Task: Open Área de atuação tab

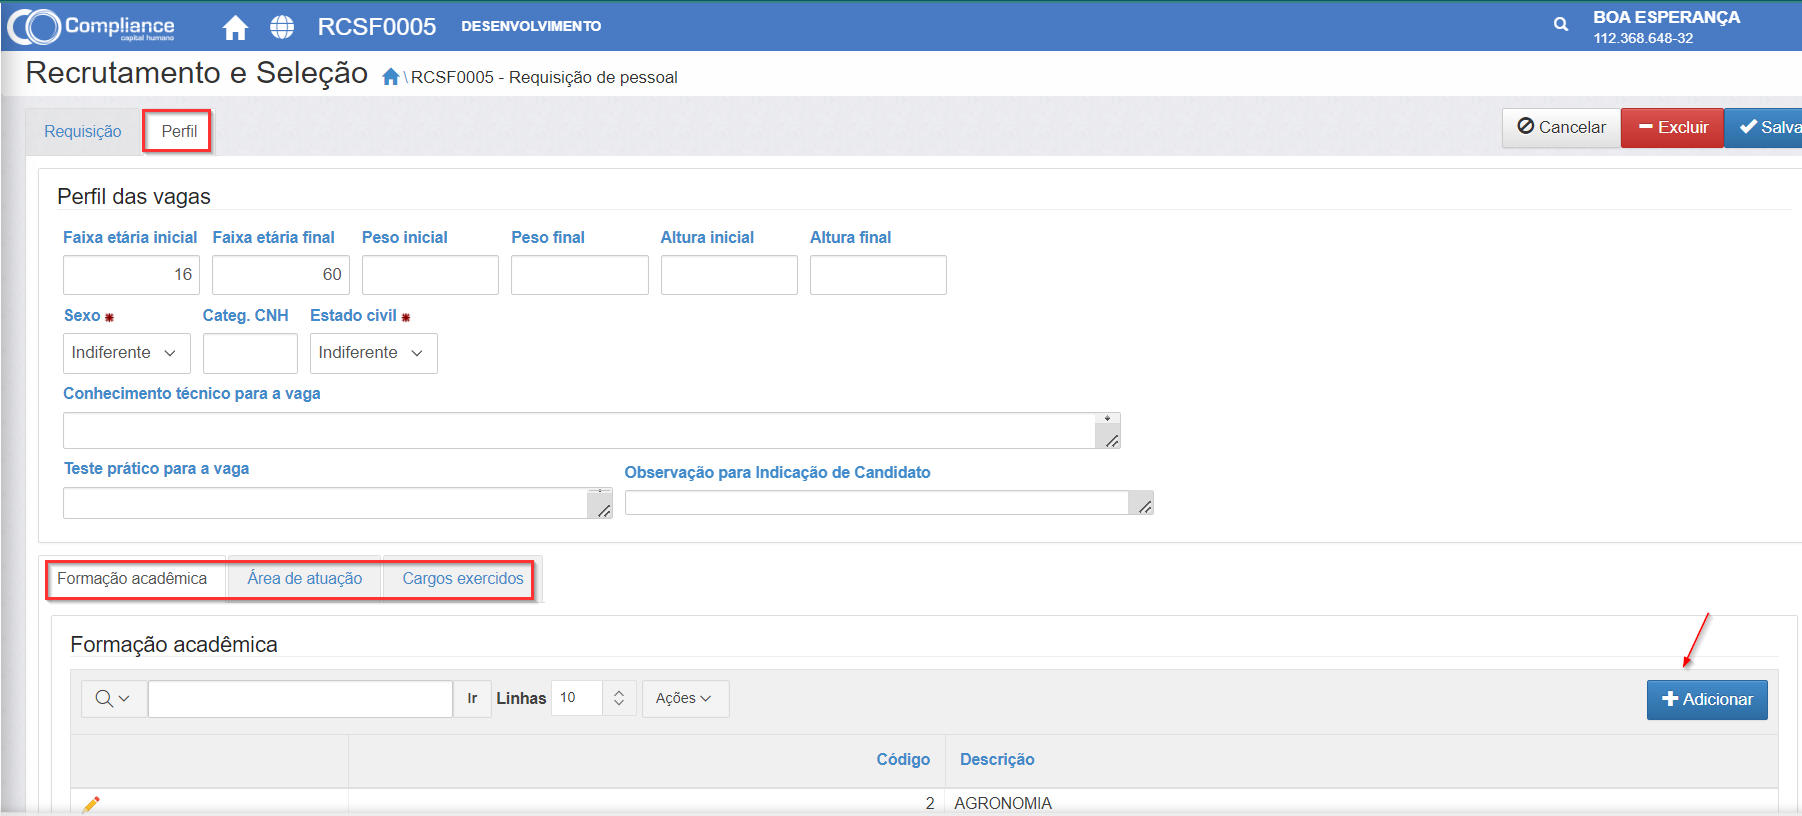Action: [x=305, y=579]
